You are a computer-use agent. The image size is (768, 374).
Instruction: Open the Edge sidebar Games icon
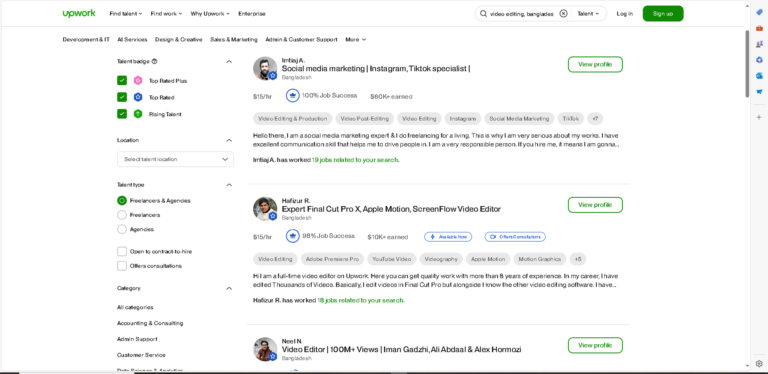(759, 44)
